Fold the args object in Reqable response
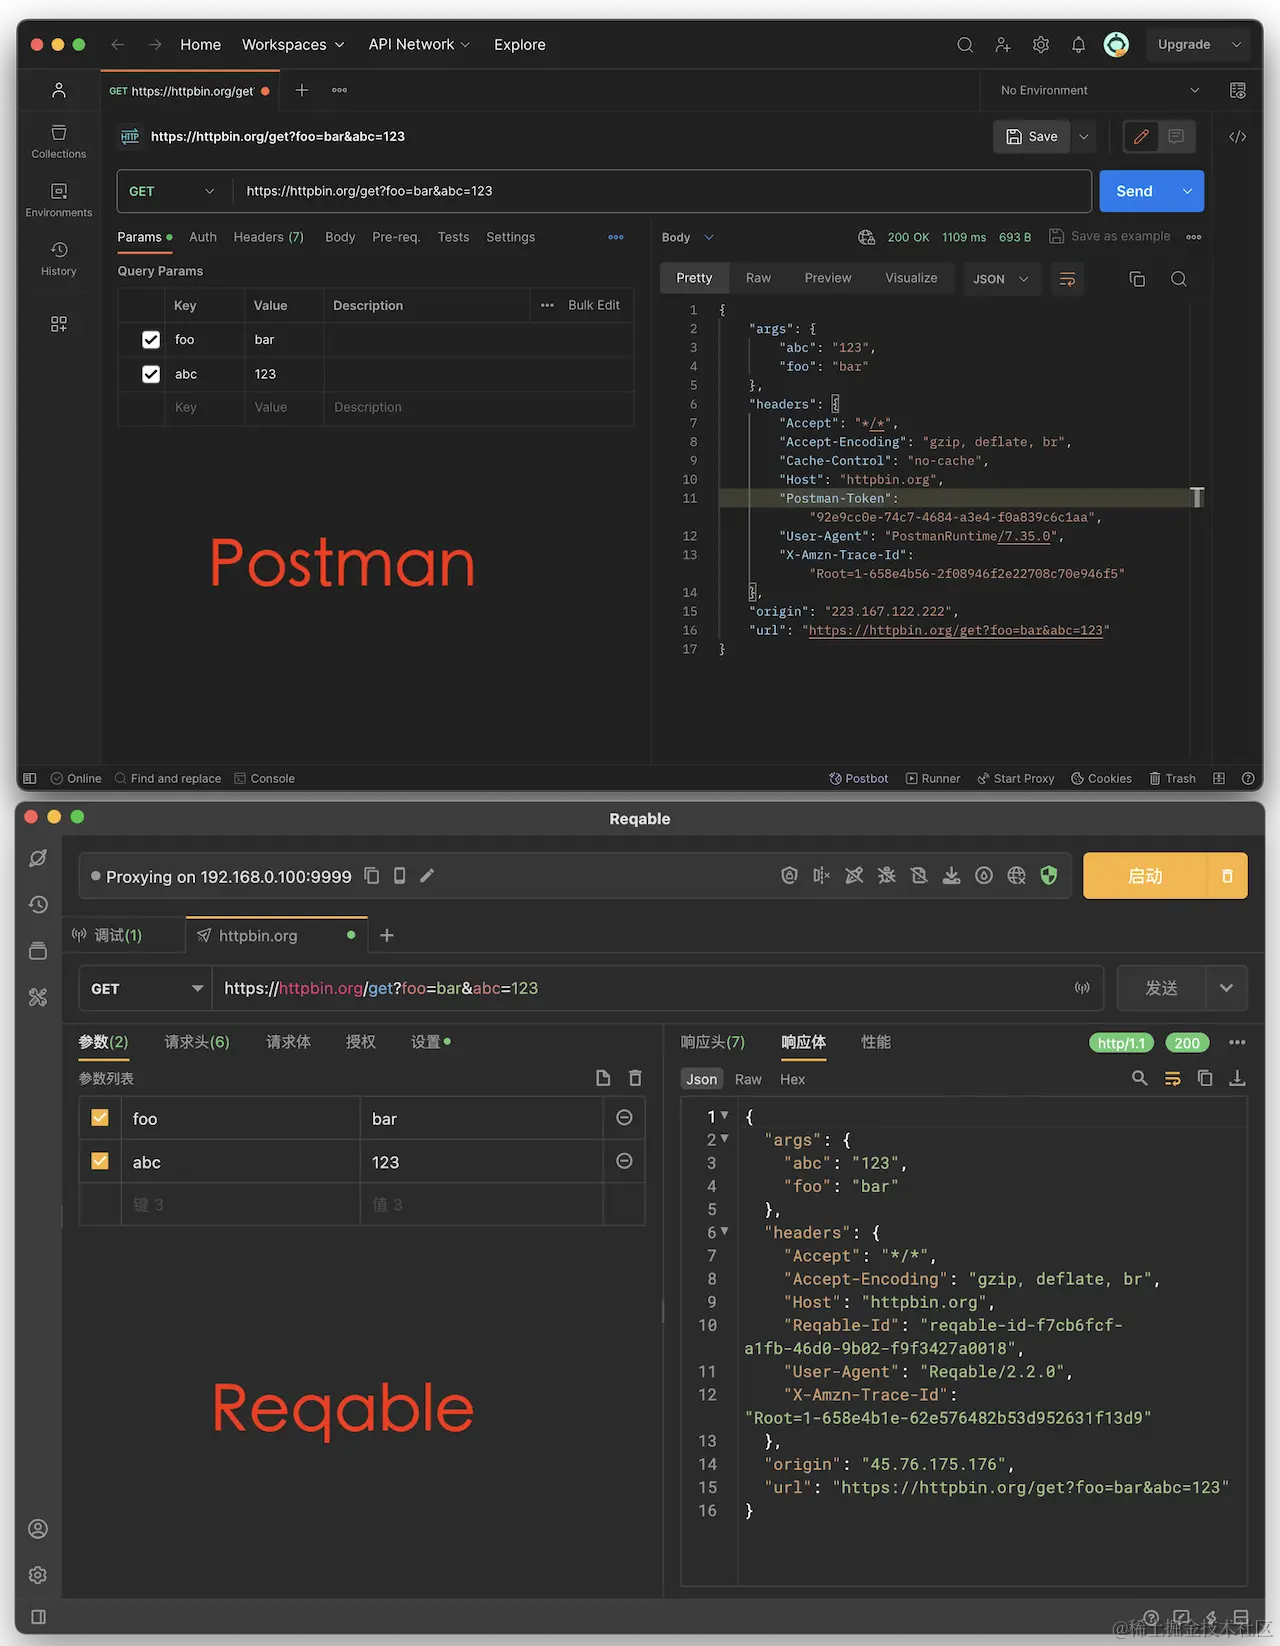 coord(724,1139)
